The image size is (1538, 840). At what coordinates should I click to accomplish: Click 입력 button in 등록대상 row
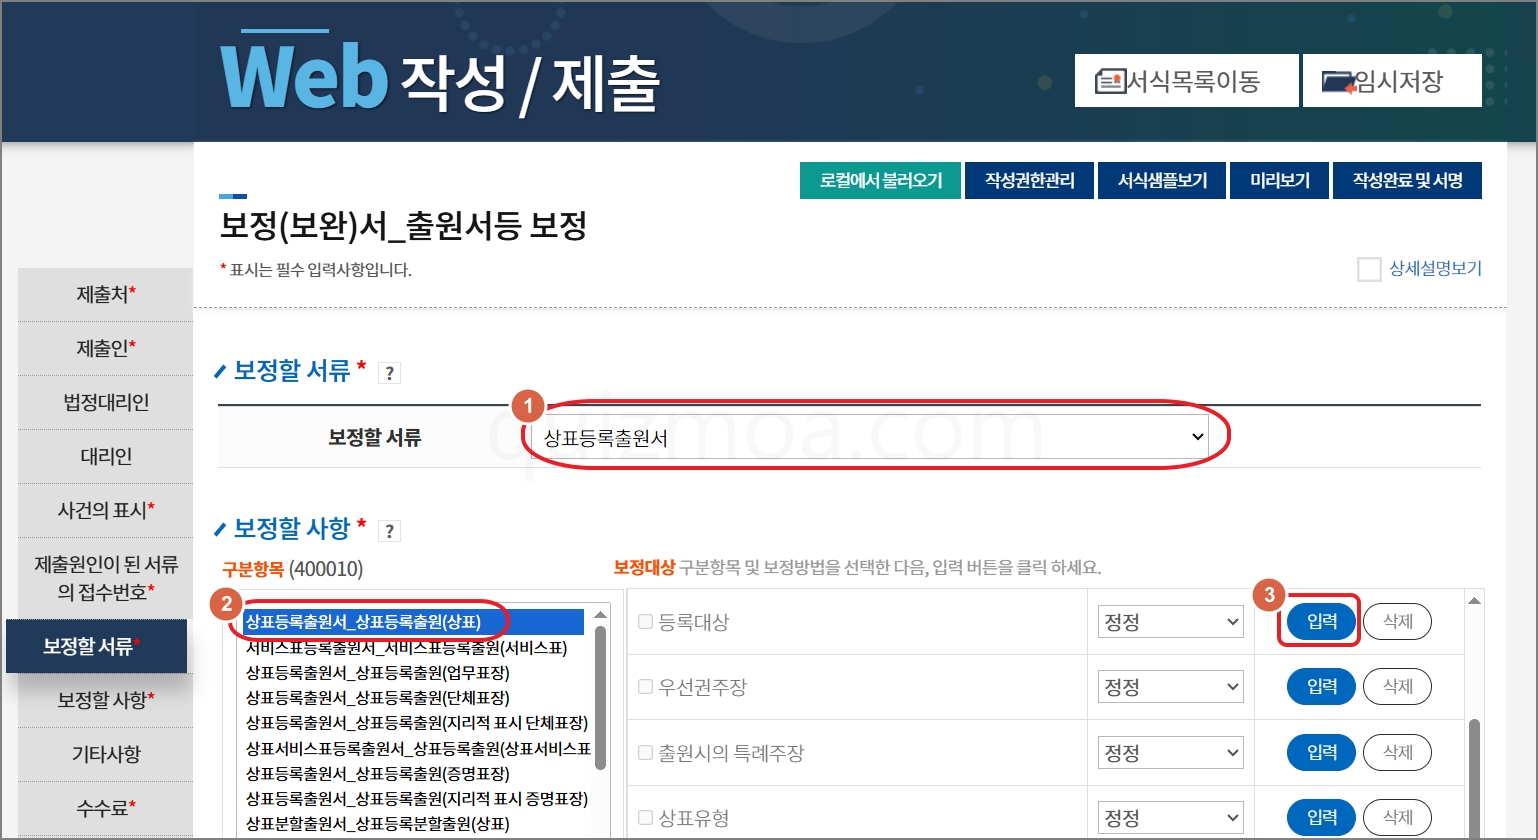[1321, 622]
